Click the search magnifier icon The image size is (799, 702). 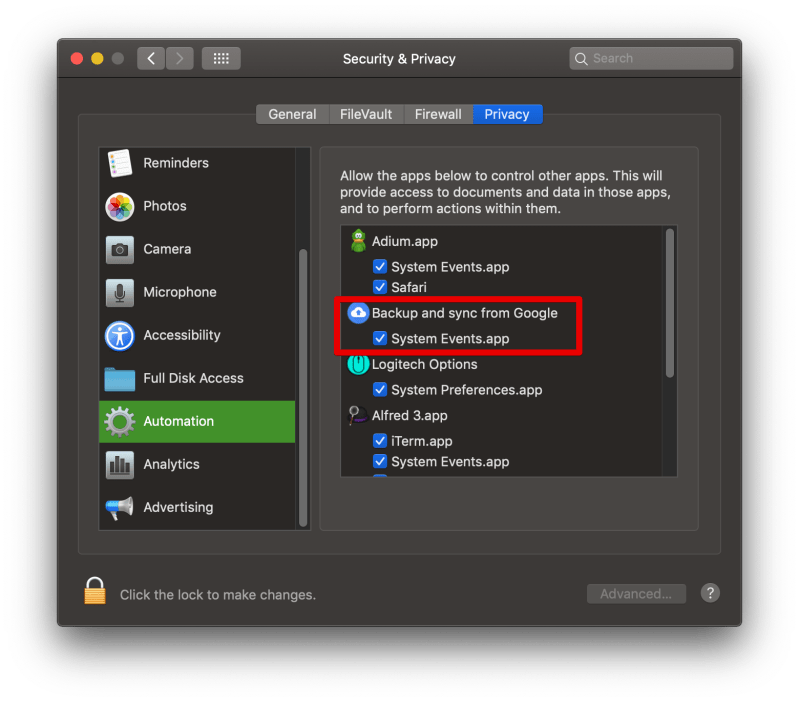point(581,59)
